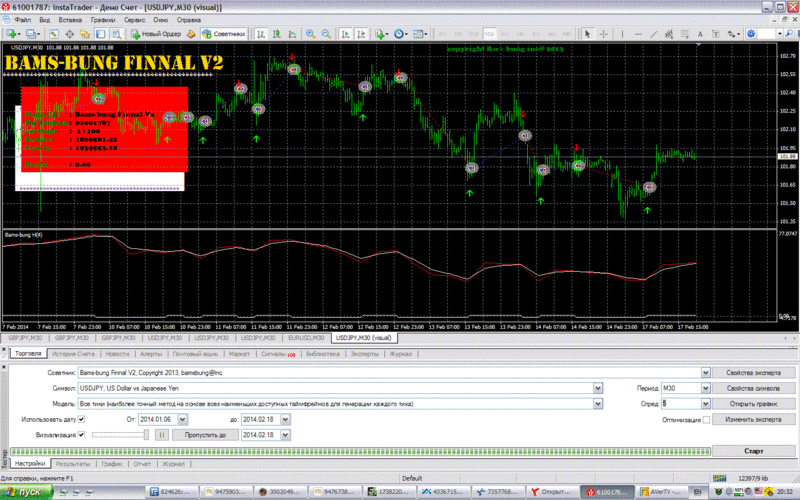Screen dimensions: 800x500
Task: Open the Графики menu
Action: point(103,20)
